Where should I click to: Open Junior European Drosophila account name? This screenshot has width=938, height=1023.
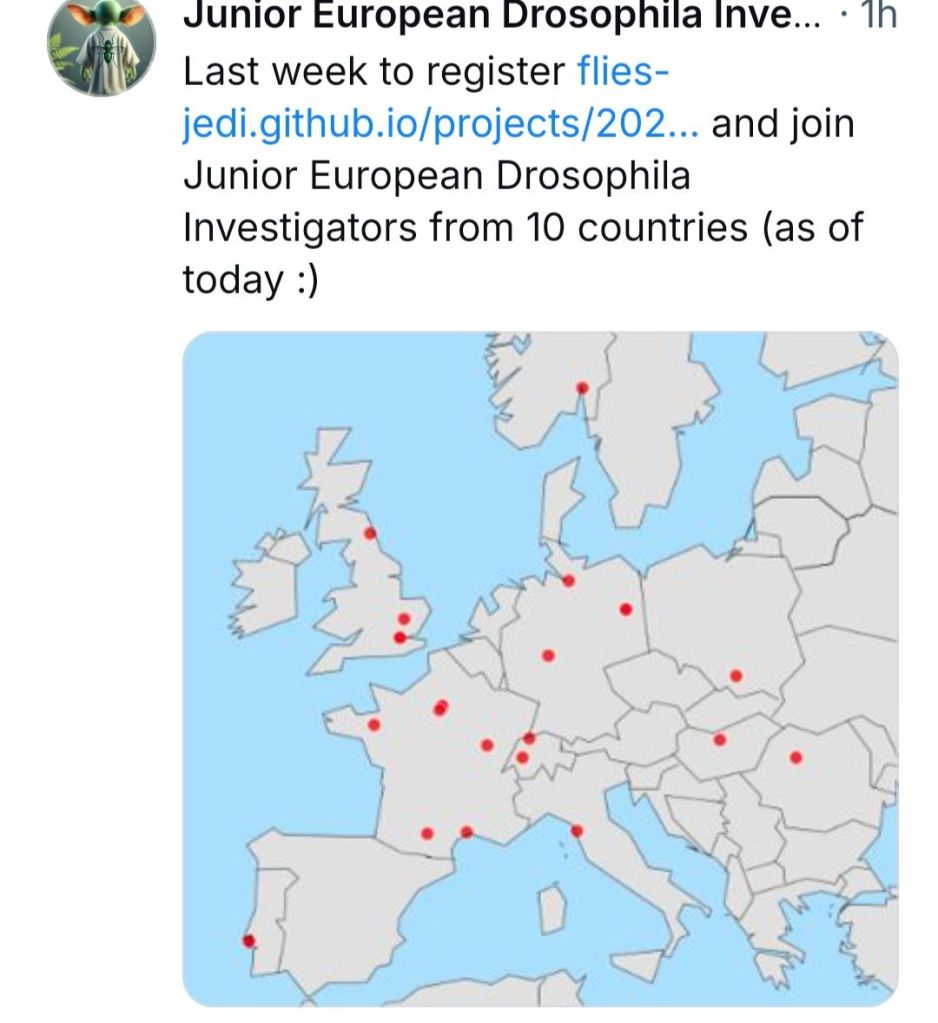pos(500,15)
